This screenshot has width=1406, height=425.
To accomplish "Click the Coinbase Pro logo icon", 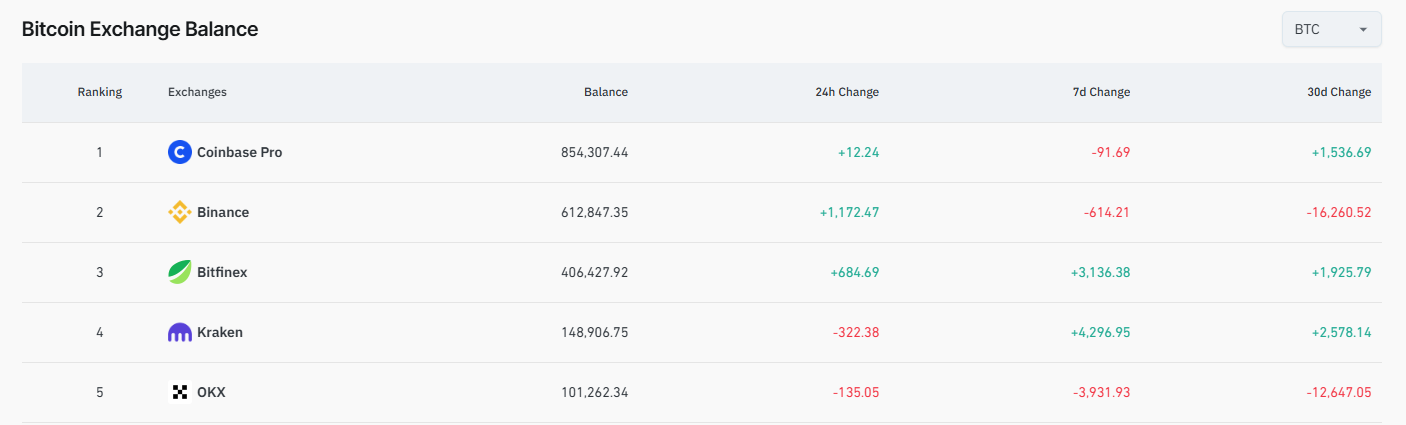I will 179,152.
